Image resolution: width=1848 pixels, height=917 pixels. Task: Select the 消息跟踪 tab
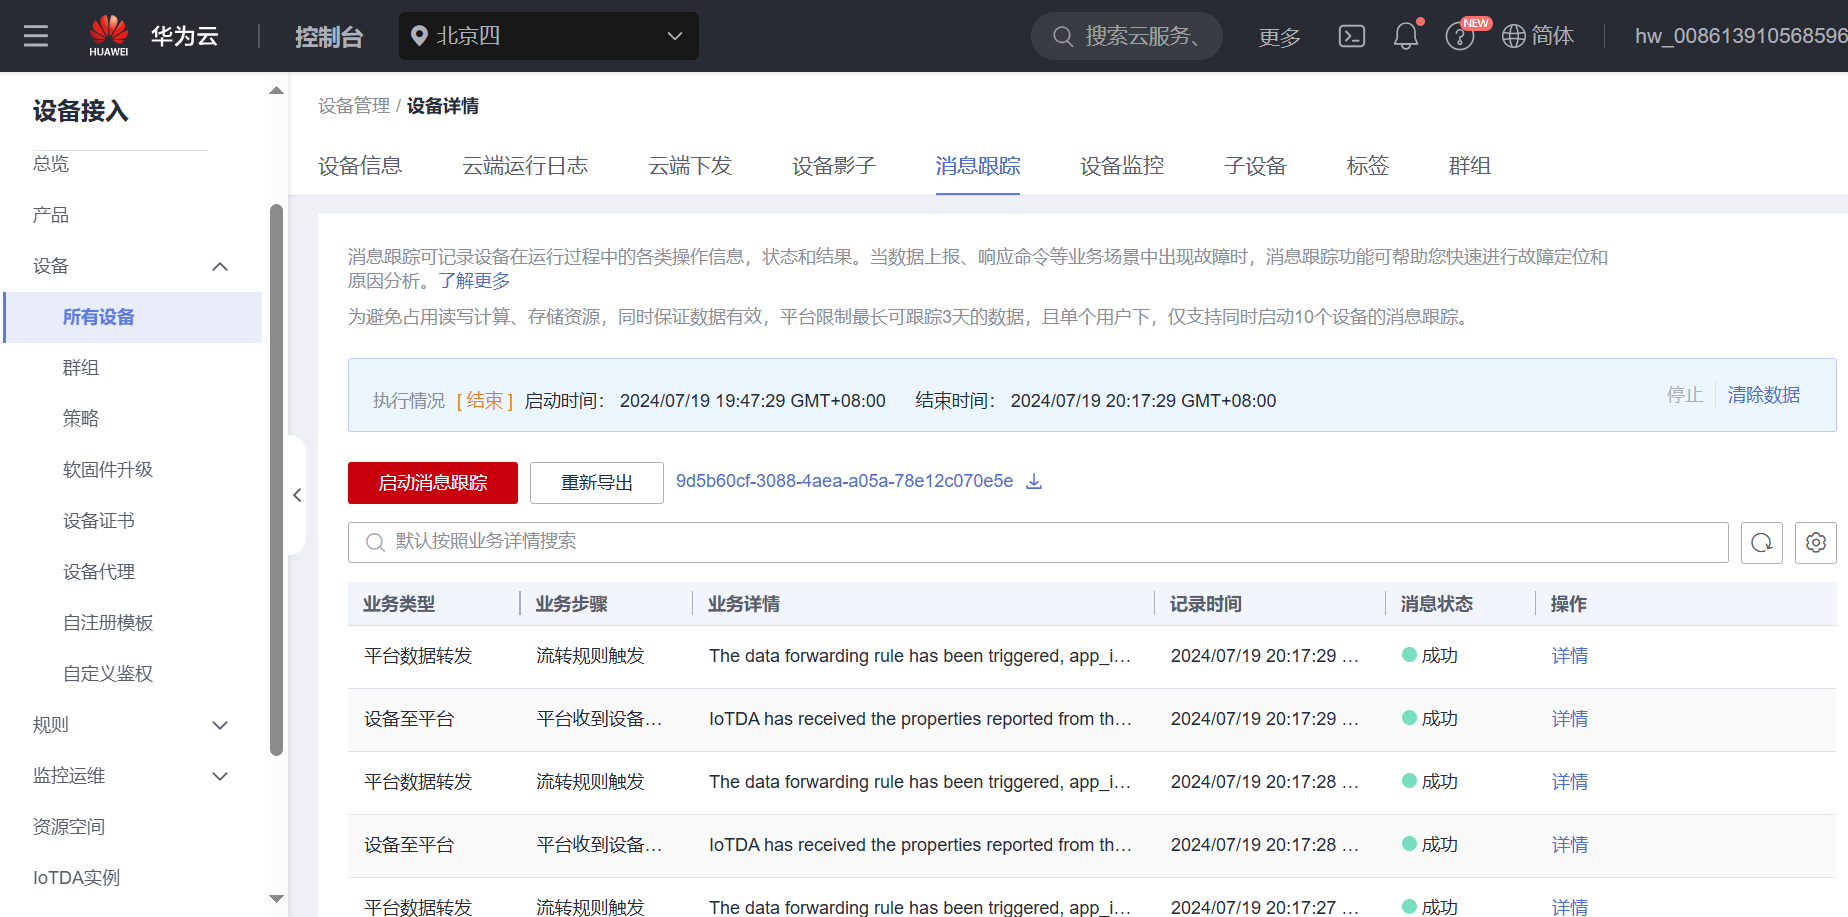pos(978,166)
